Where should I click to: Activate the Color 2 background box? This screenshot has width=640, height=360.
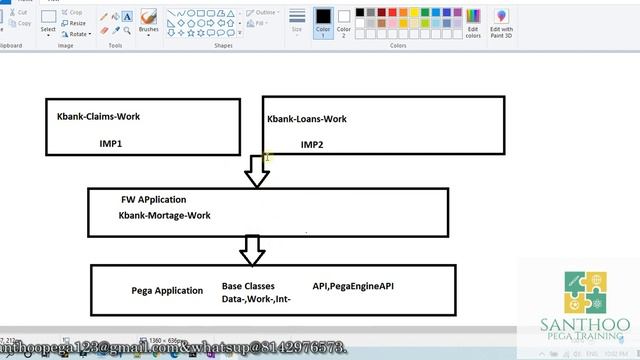click(344, 23)
